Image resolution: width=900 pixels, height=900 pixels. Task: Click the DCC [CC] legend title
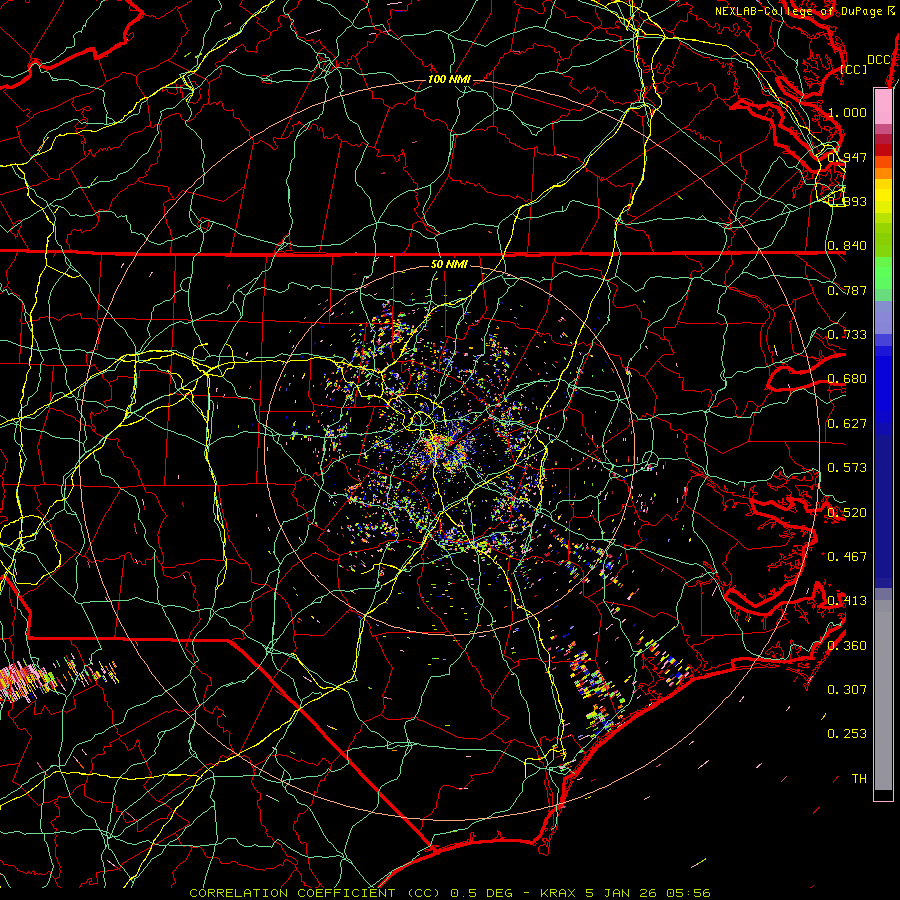pos(866,64)
